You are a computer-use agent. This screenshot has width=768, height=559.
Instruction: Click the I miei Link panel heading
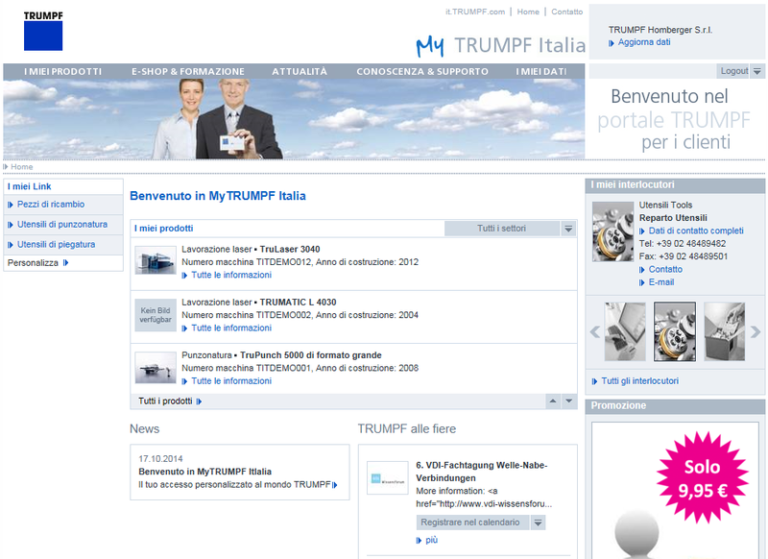(x=29, y=186)
